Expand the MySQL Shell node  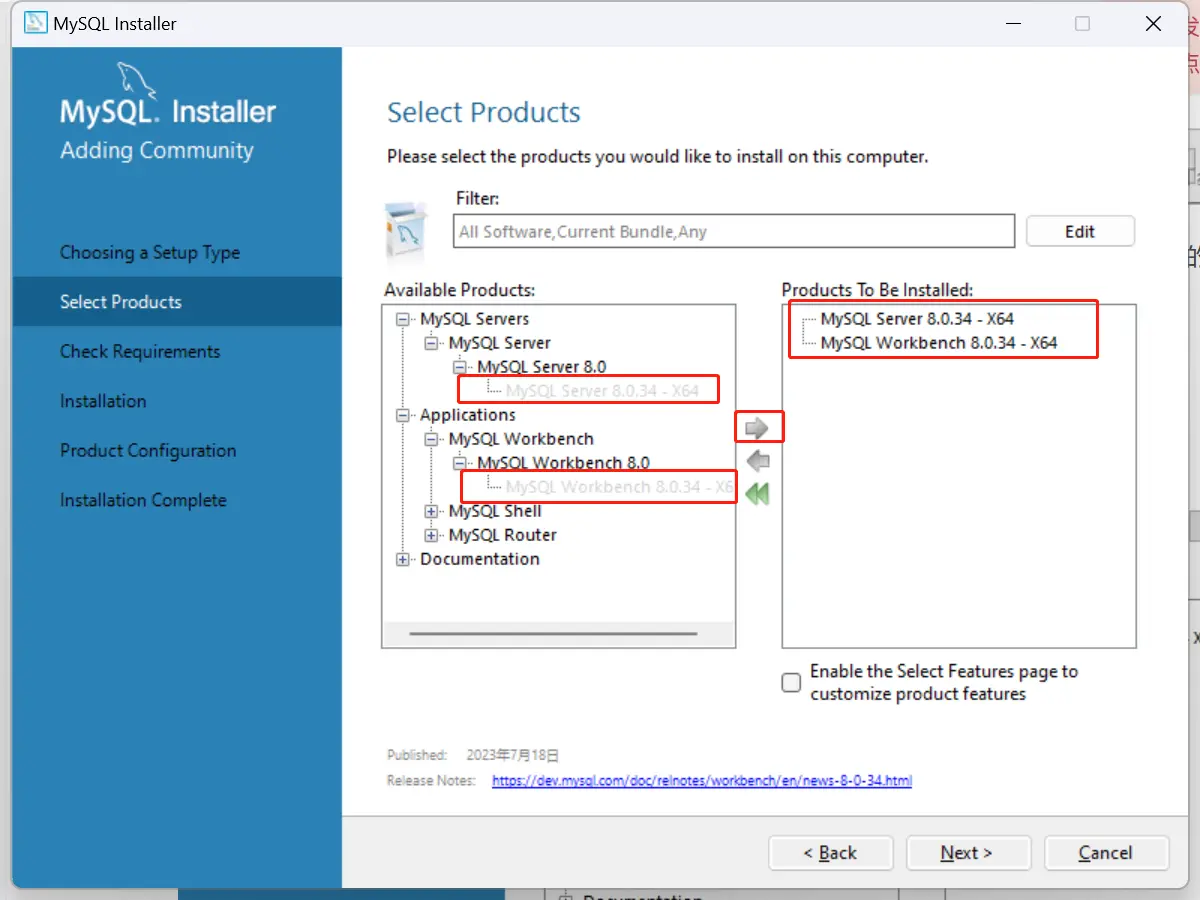432,511
